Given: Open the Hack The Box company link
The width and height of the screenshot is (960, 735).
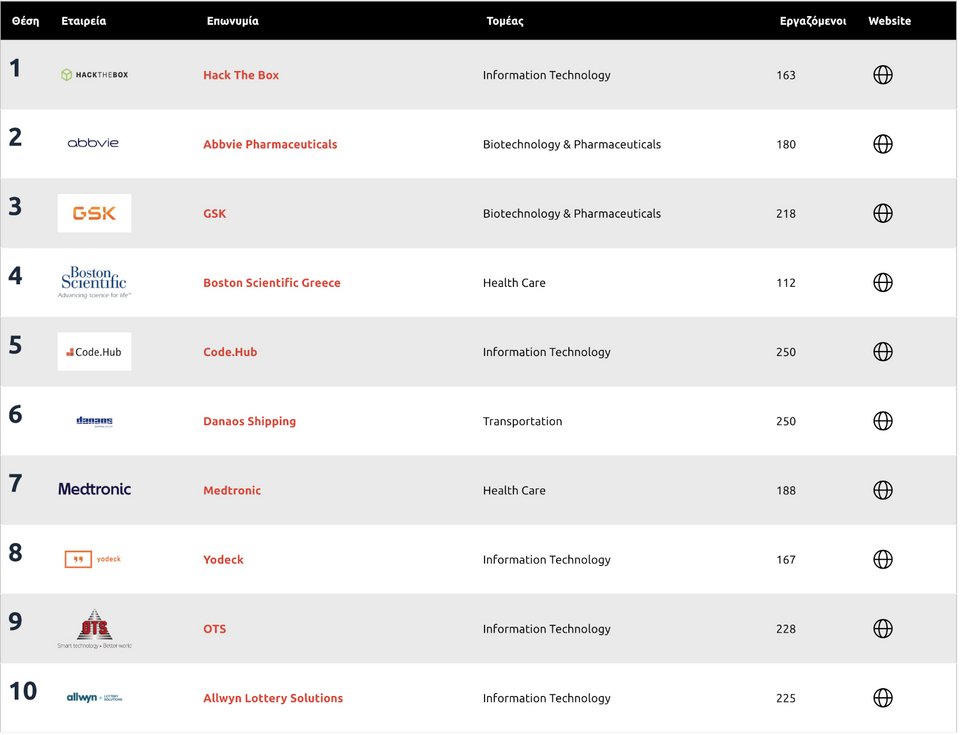Looking at the screenshot, I should point(241,75).
